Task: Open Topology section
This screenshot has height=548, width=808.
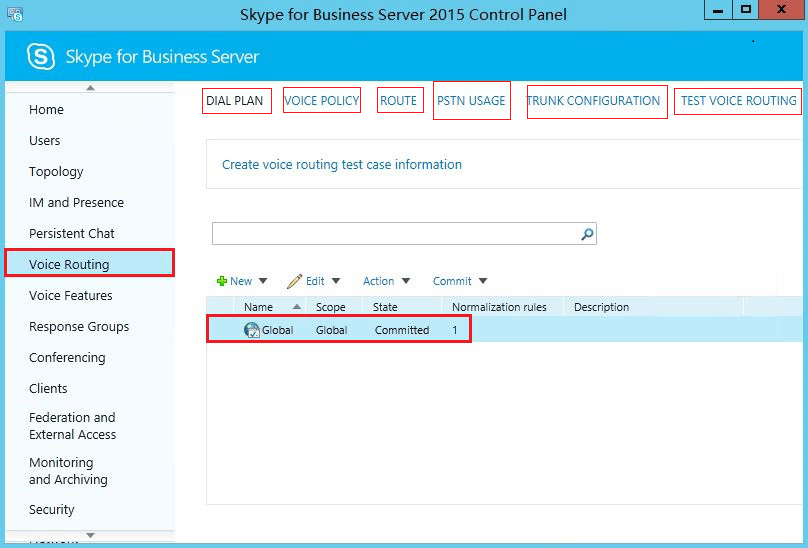Action: 56,172
